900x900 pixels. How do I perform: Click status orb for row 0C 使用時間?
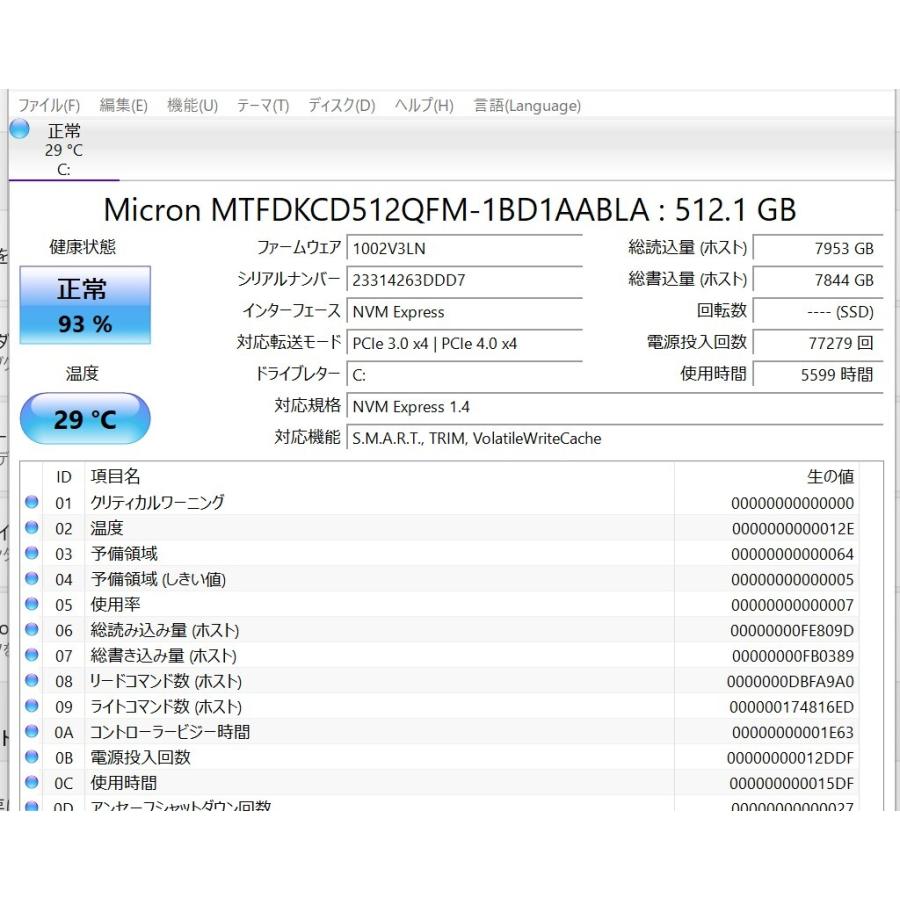[32, 782]
